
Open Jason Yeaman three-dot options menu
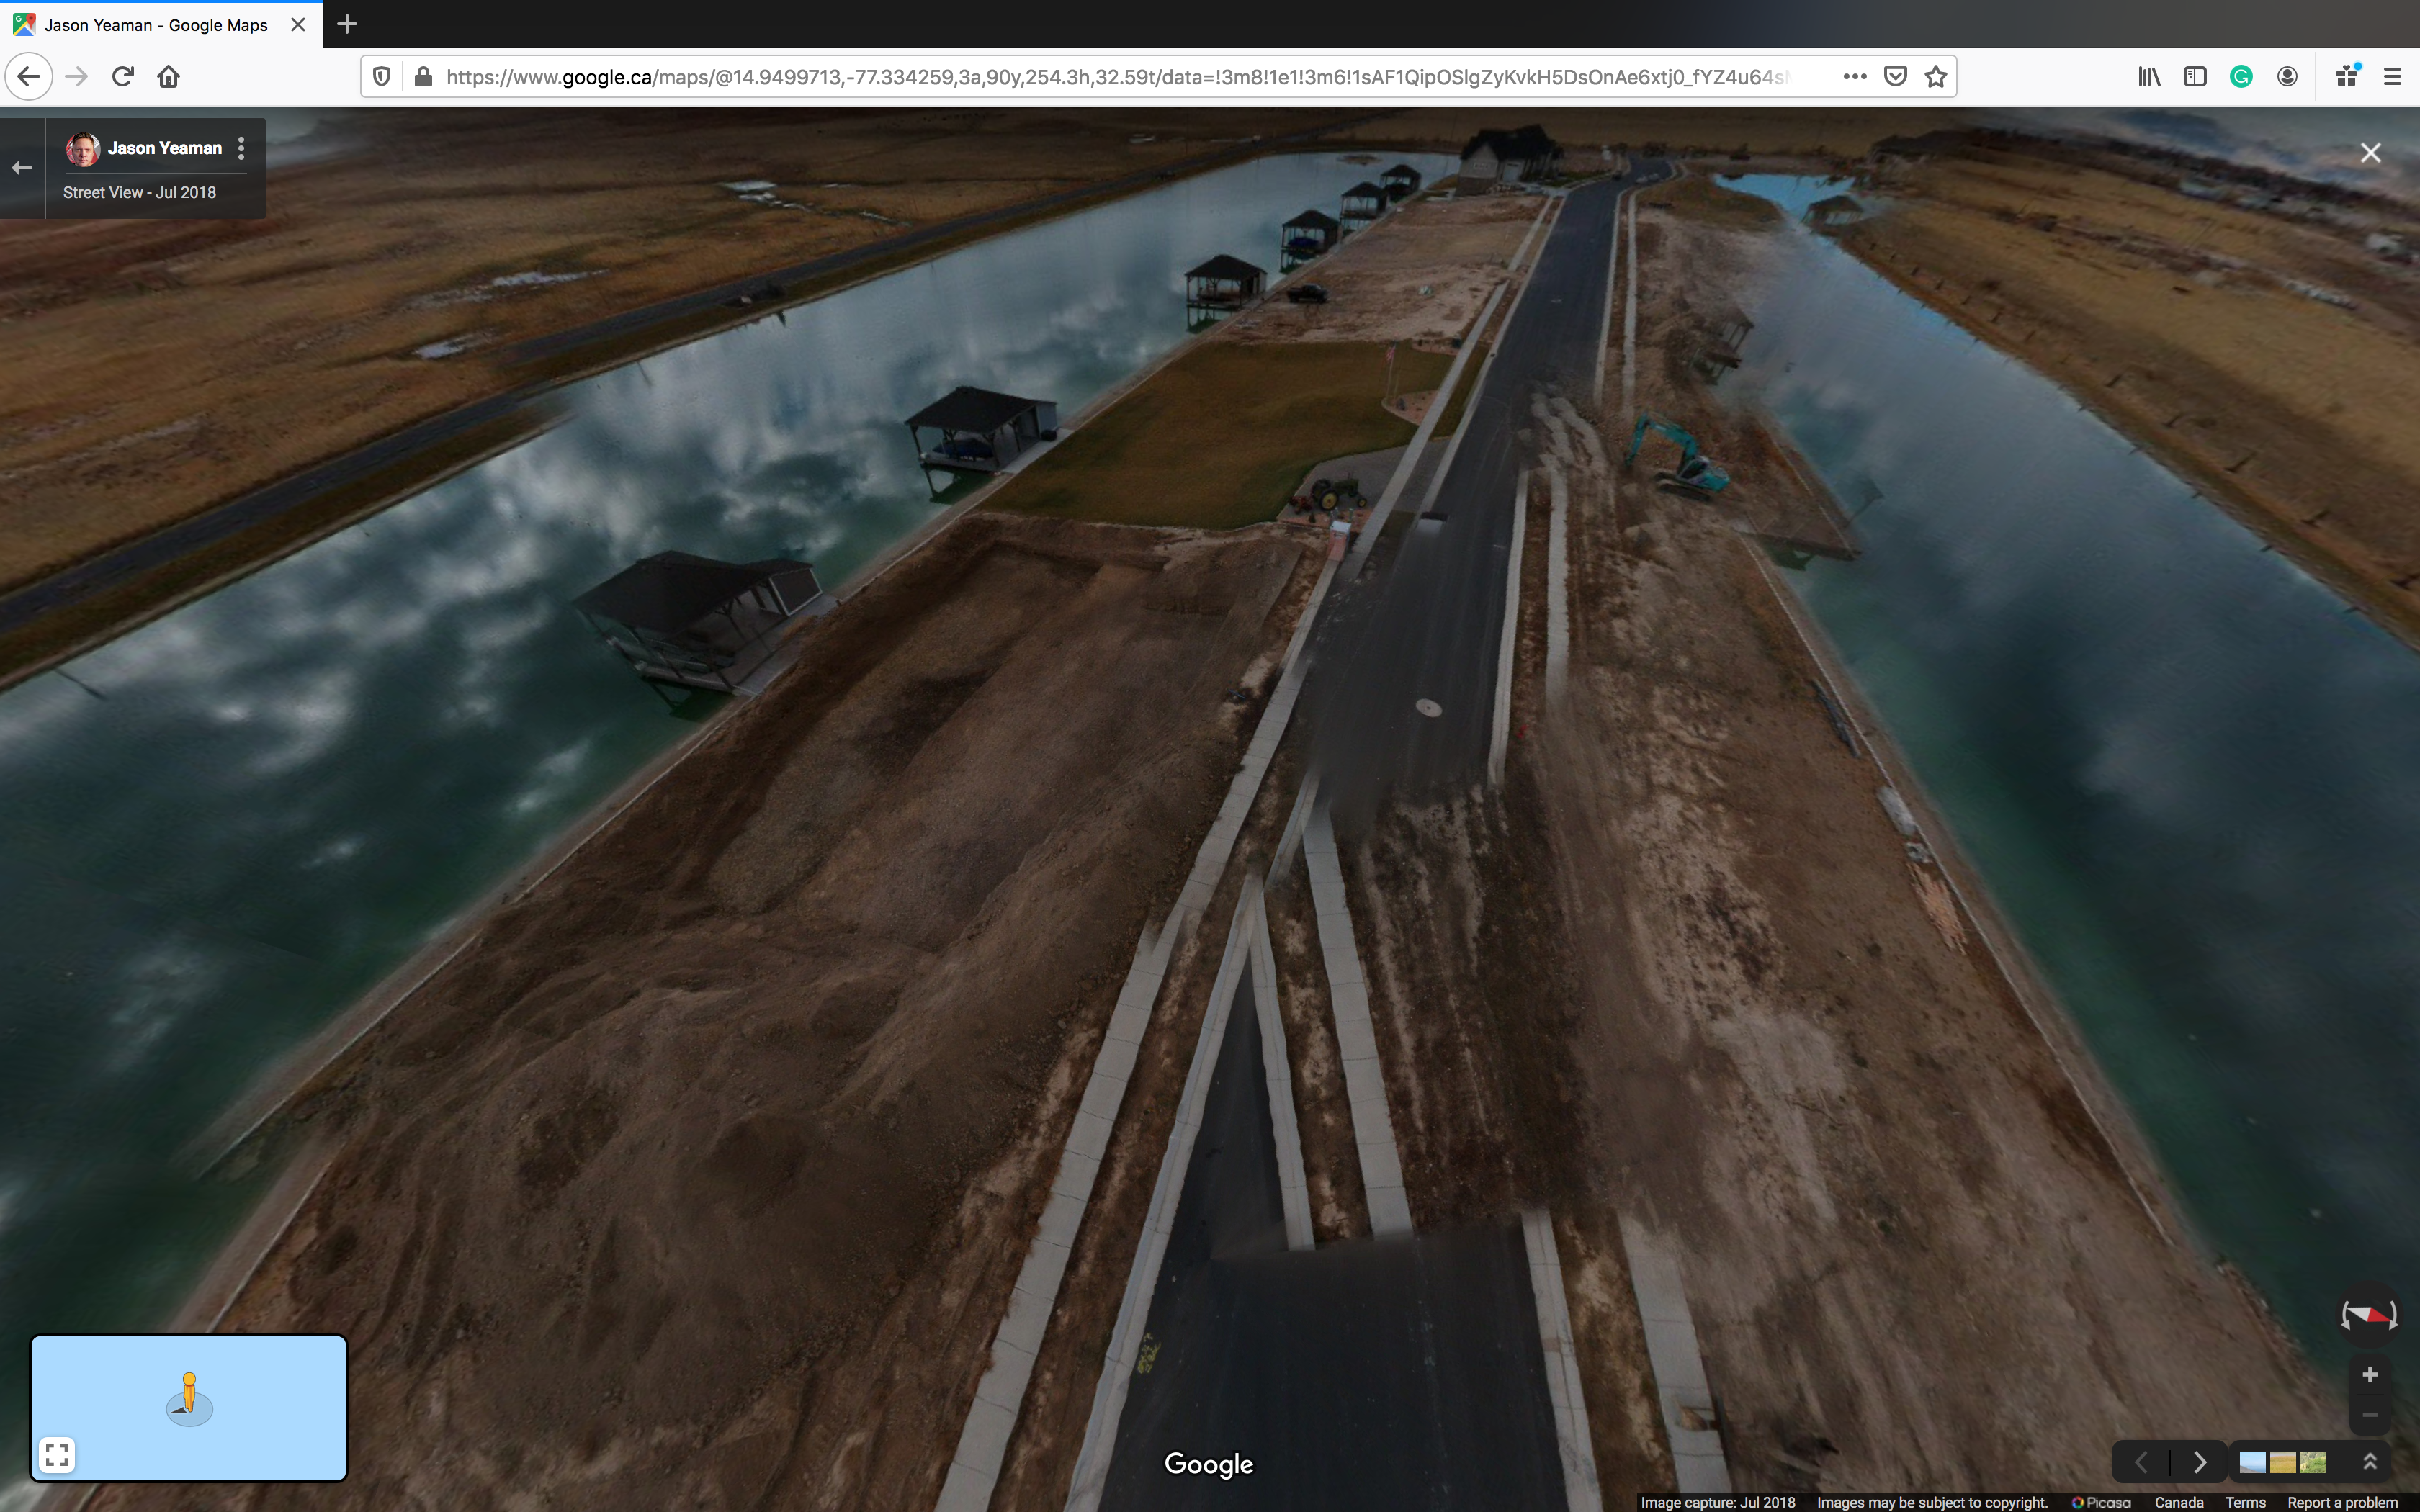(241, 148)
